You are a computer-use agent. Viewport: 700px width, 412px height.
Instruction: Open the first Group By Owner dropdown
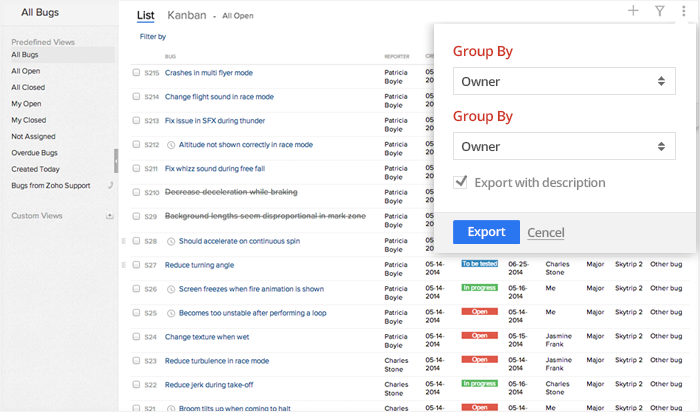(x=563, y=81)
